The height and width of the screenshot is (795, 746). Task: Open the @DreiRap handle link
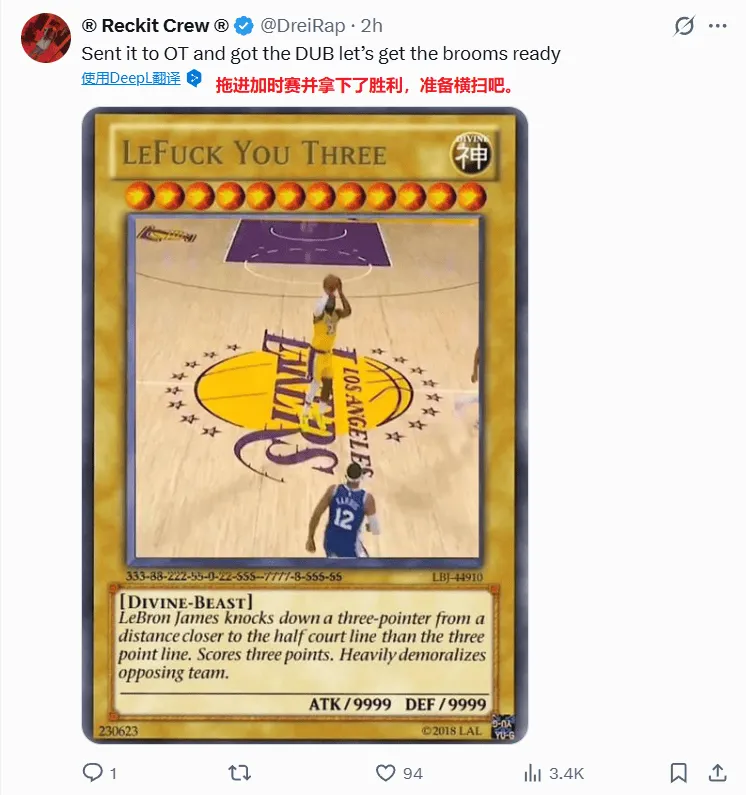(x=303, y=25)
